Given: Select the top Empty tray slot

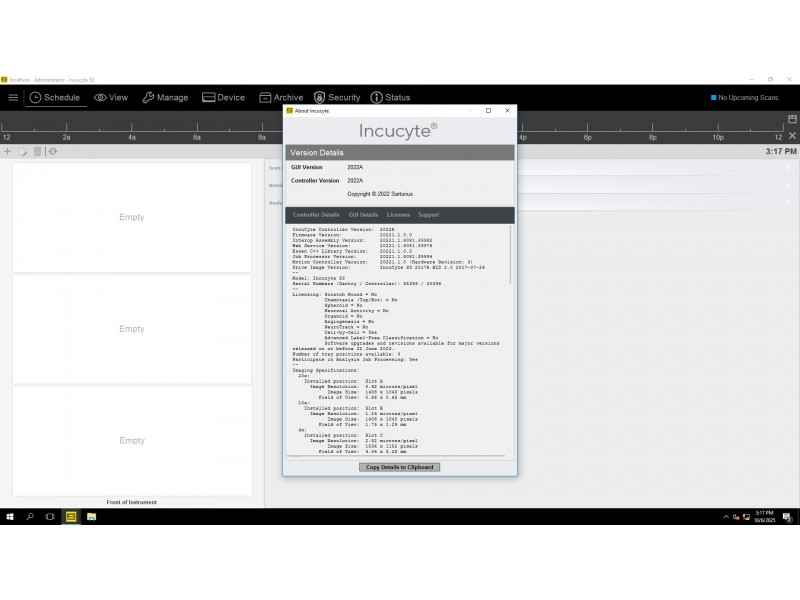Looking at the screenshot, I should tap(132, 217).
